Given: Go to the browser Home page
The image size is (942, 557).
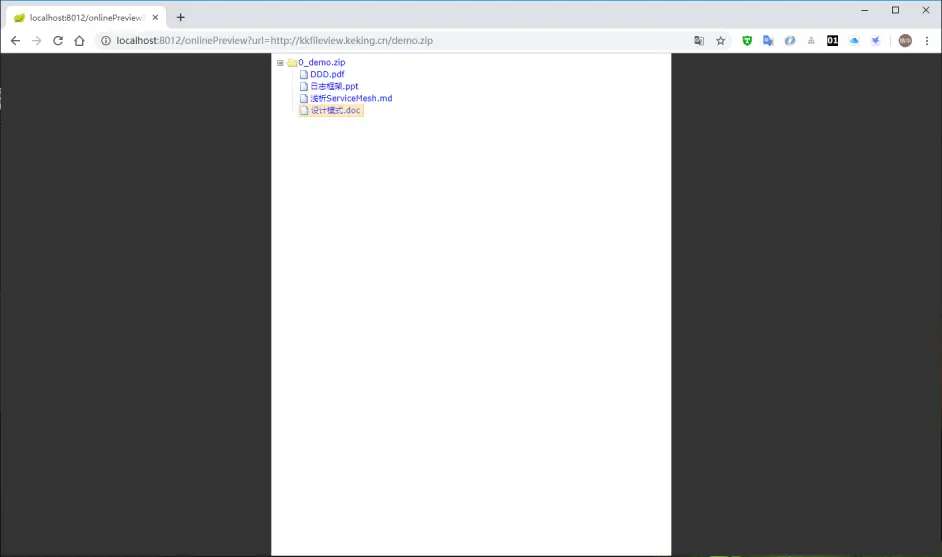Looking at the screenshot, I should 79,41.
